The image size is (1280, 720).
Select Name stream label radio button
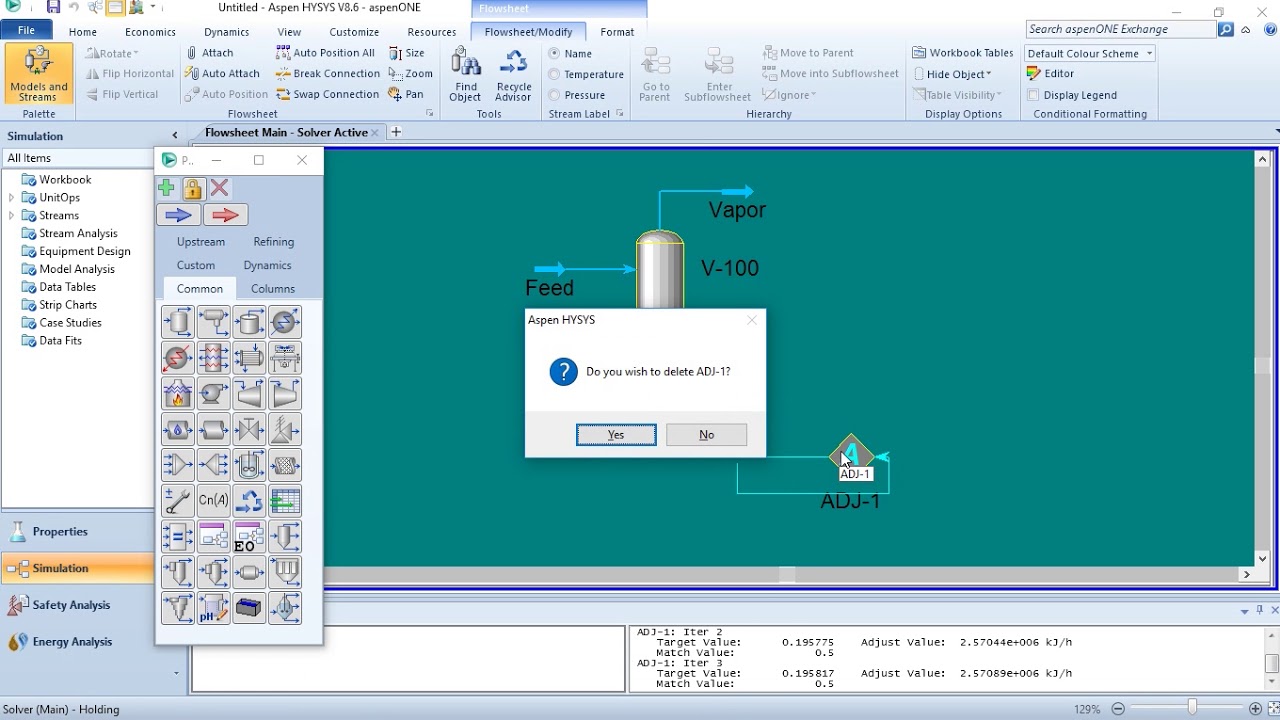pyautogui.click(x=554, y=53)
